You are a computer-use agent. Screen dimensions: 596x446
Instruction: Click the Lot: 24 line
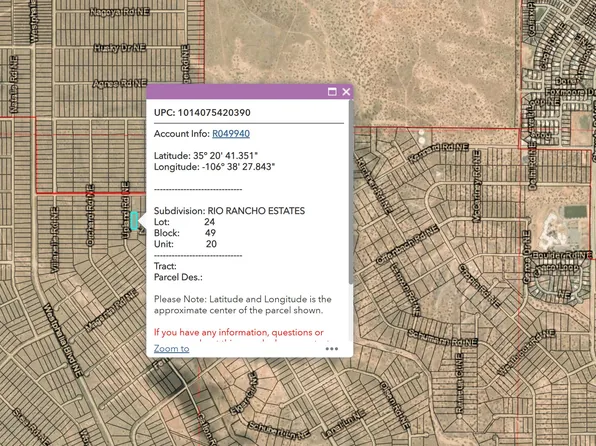click(184, 222)
